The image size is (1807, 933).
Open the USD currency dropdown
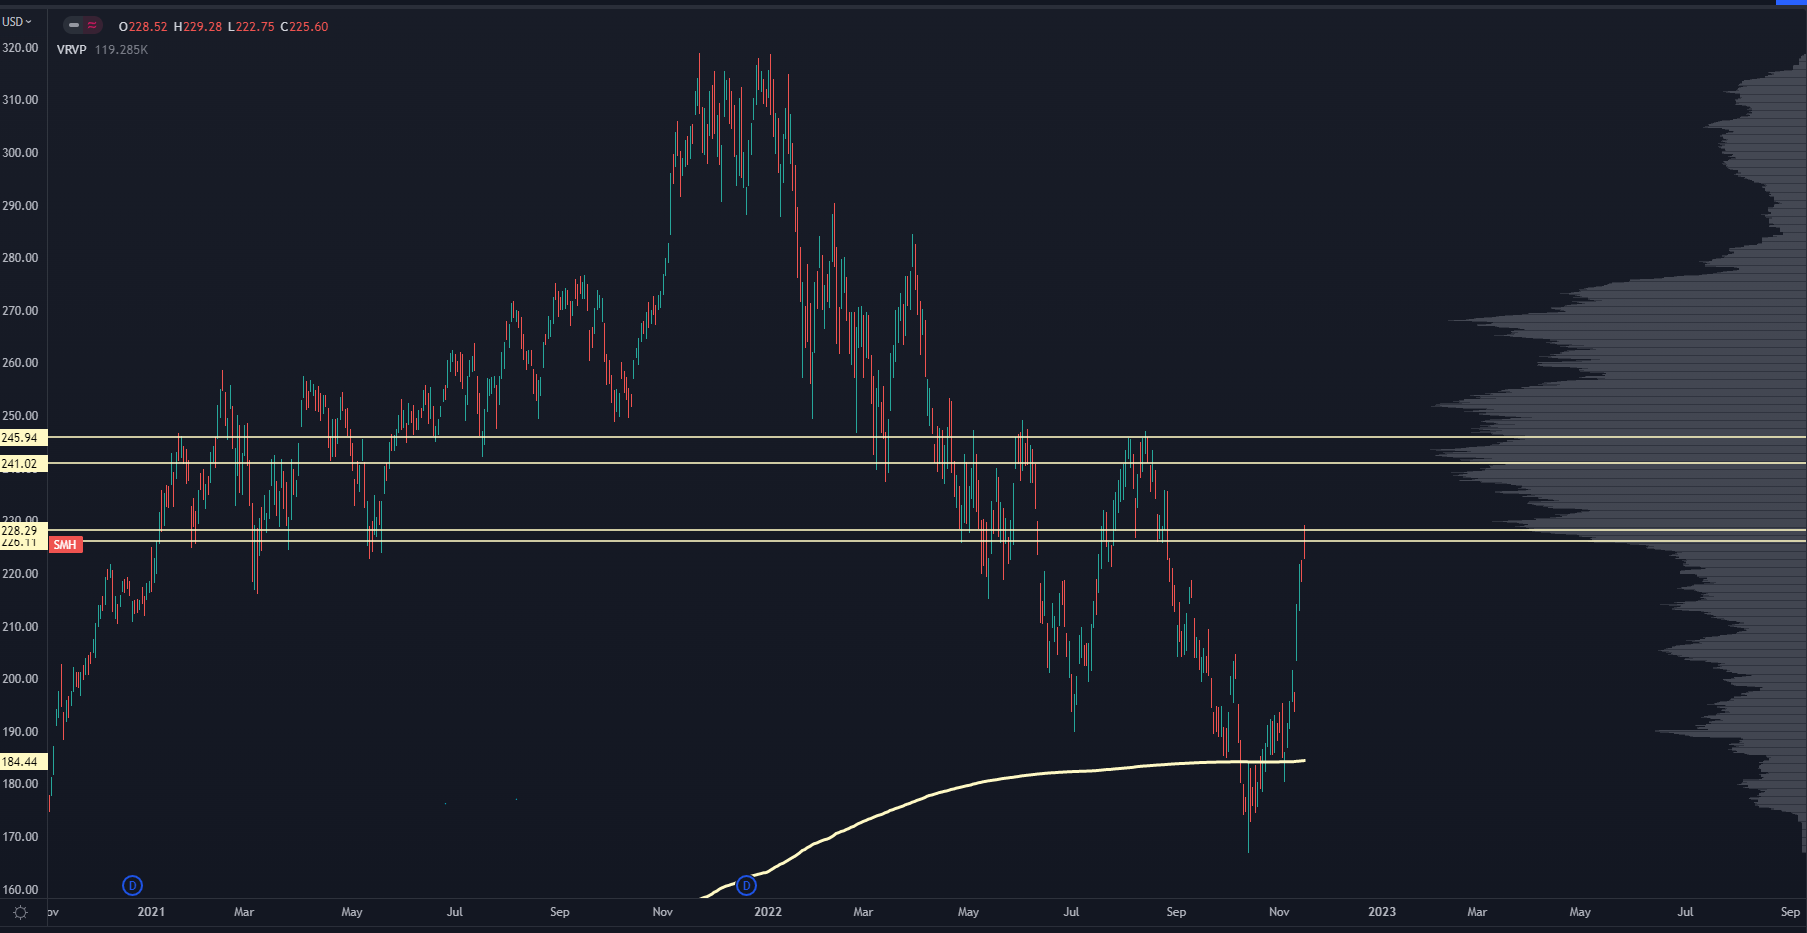[x=17, y=21]
